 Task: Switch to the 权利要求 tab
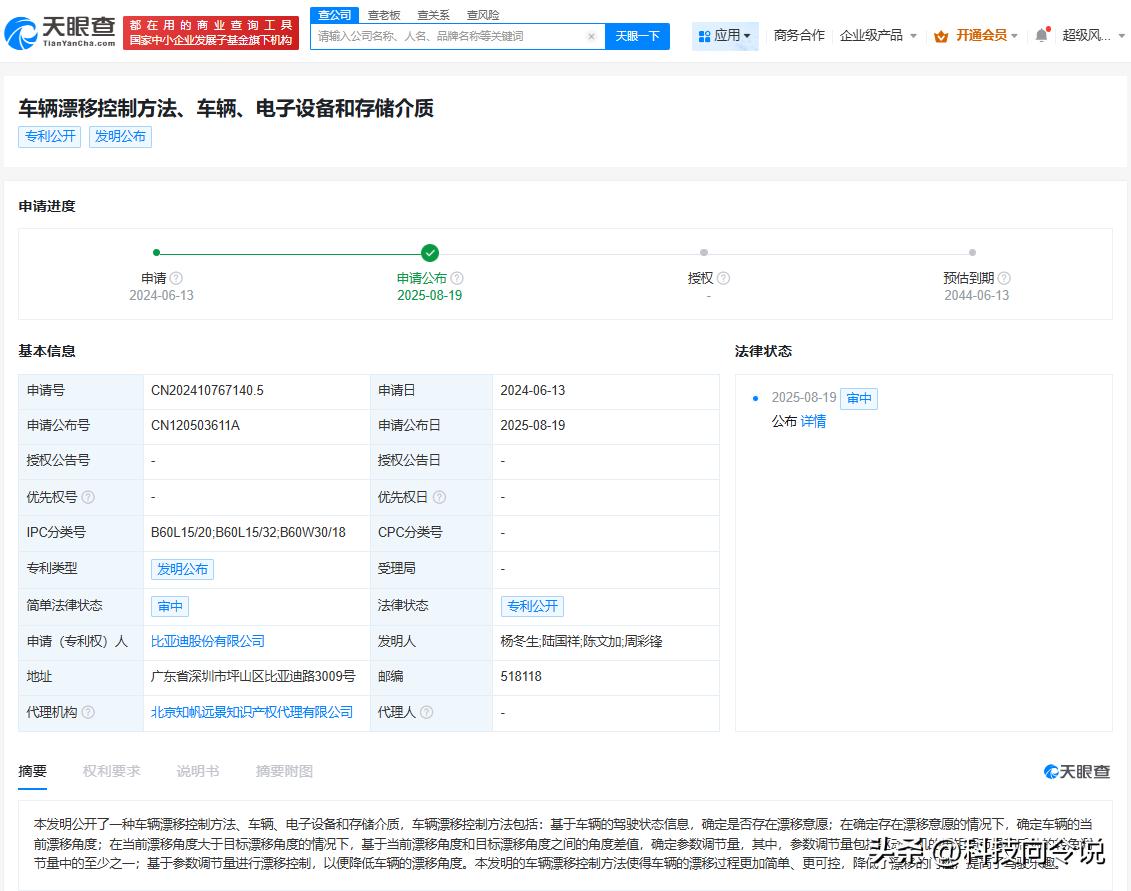(111, 771)
